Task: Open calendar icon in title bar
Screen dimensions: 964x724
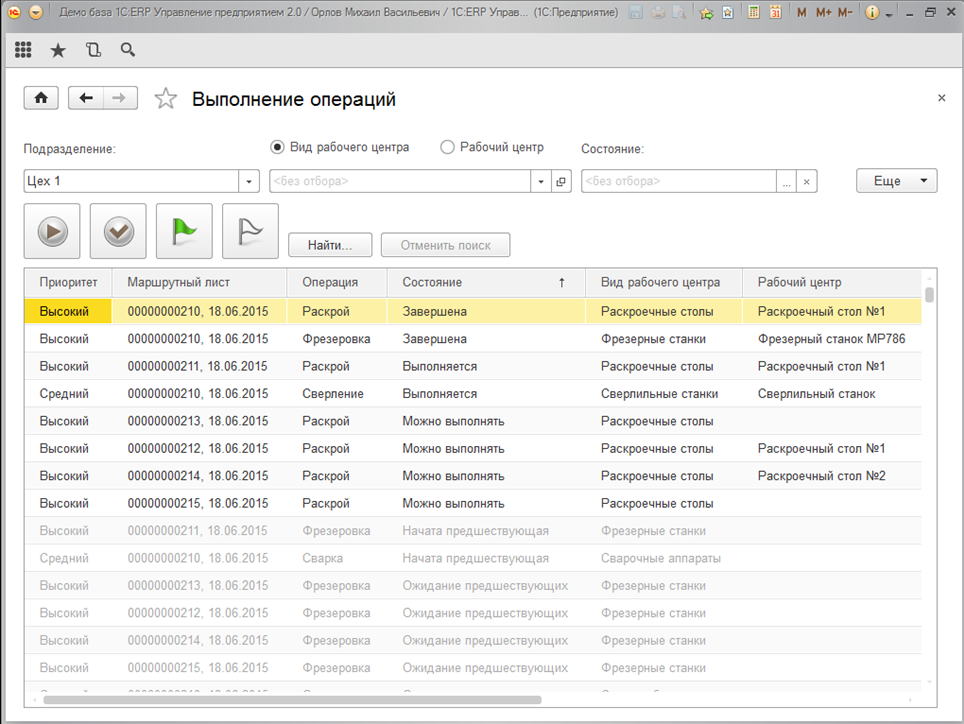Action: tap(775, 12)
